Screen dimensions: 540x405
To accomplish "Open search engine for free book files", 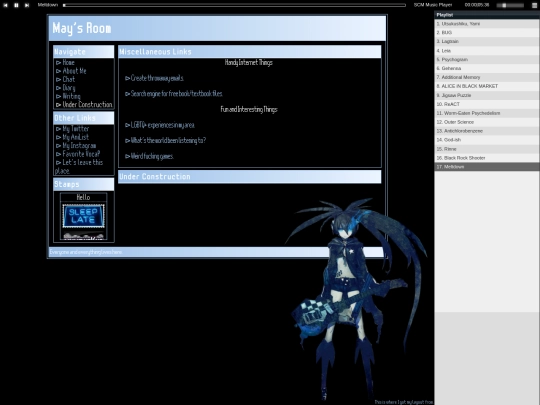I will click(176, 94).
